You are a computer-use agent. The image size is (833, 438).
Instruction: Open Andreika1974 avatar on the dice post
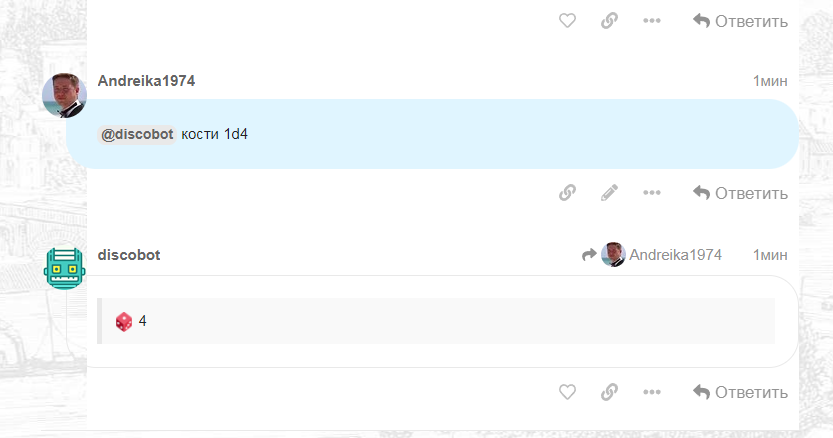pyautogui.click(x=64, y=95)
